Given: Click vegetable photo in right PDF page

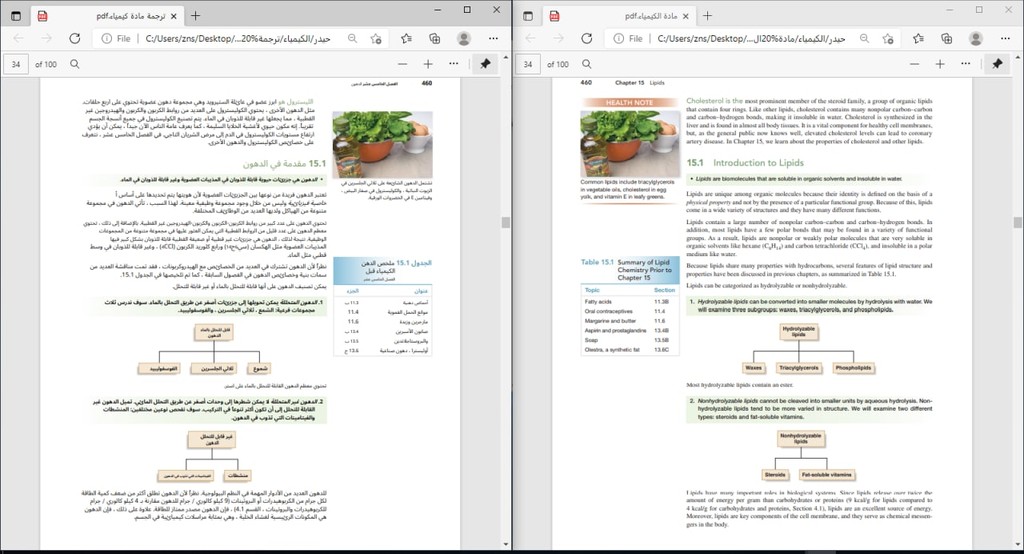Looking at the screenshot, I should 630,143.
